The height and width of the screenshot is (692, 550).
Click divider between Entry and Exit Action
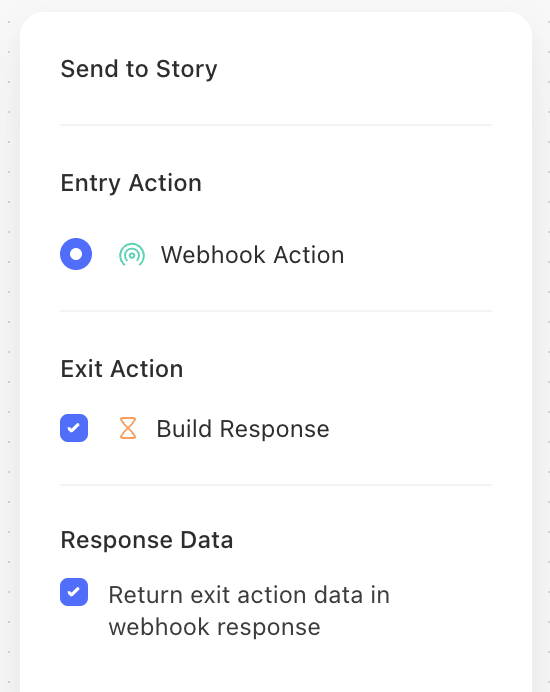[276, 311]
